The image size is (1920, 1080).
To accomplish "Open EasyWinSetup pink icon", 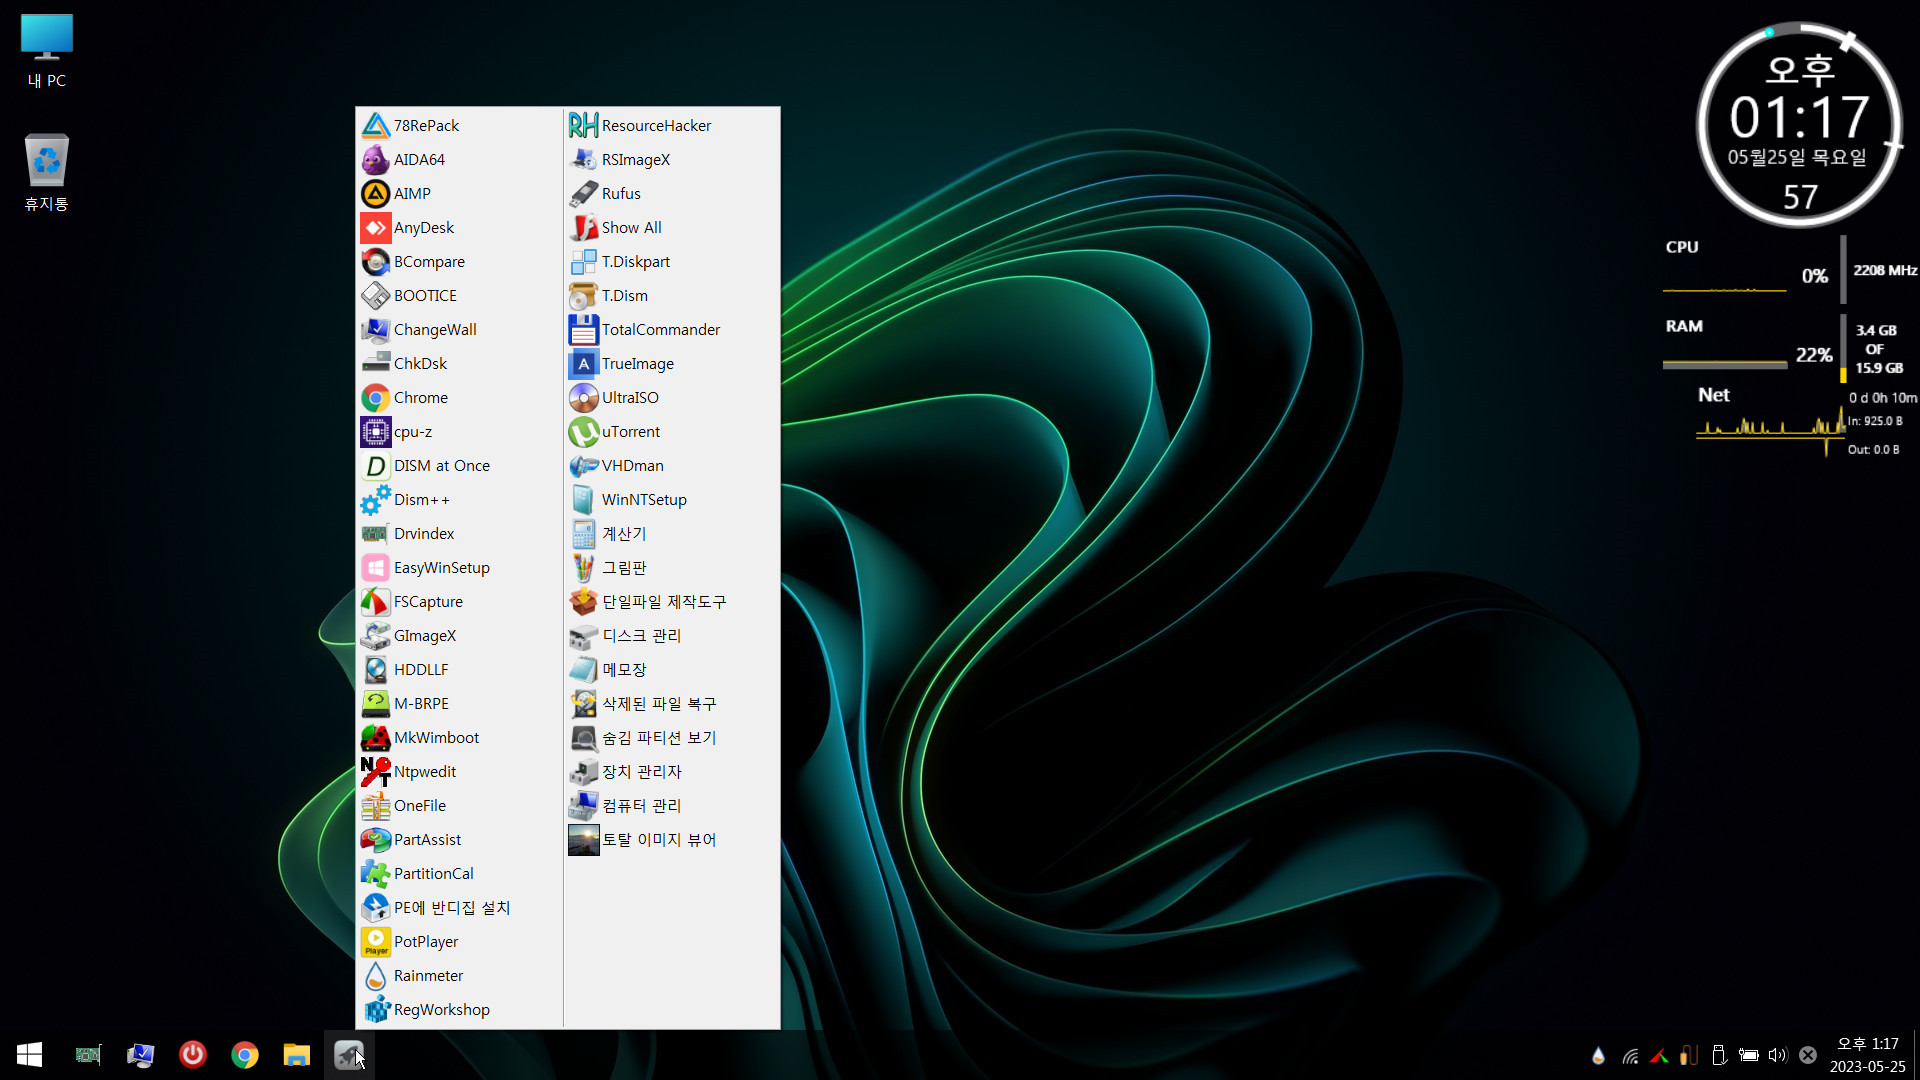I will [375, 567].
